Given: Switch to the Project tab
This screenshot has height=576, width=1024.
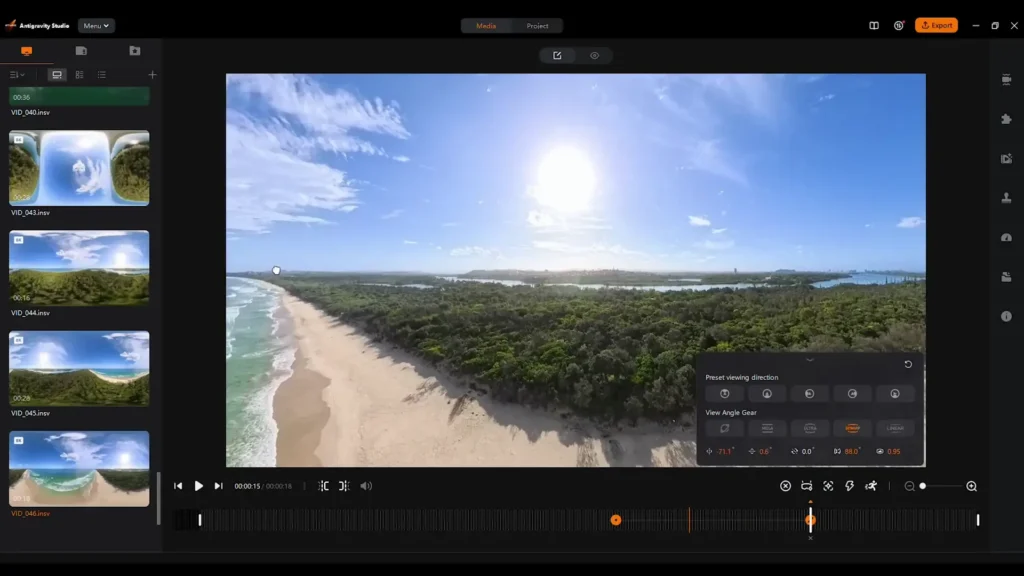Looking at the screenshot, I should click(x=540, y=25).
